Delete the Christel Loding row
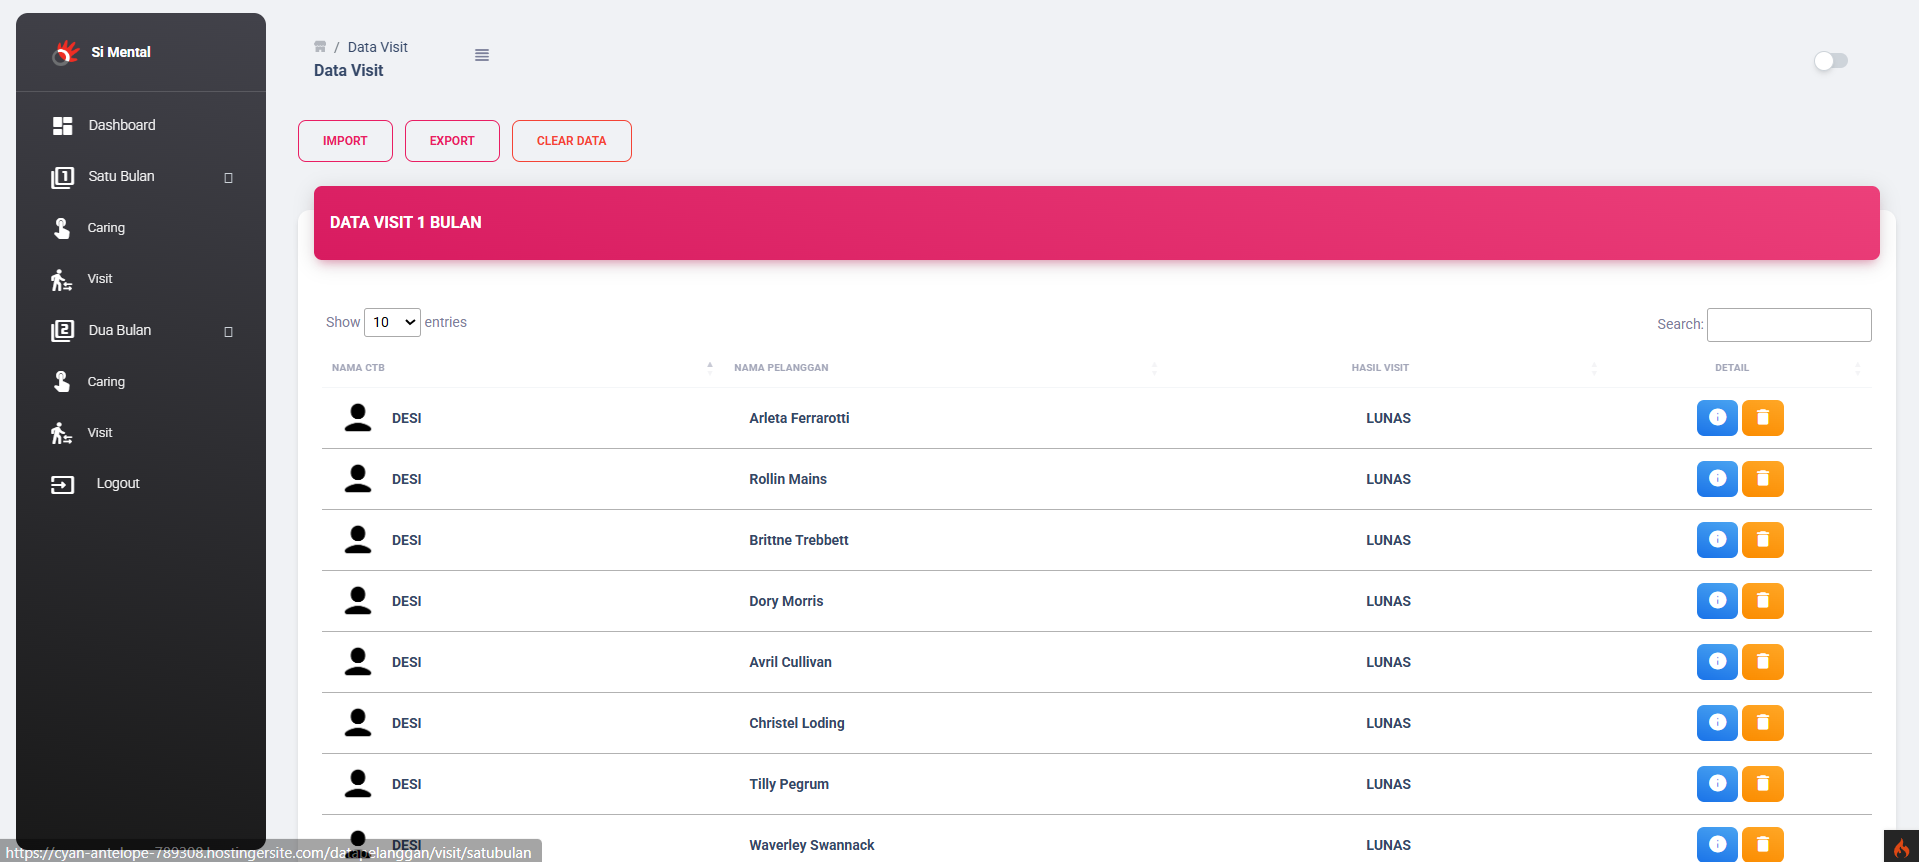Screen dimensions: 1919x862 (x=1763, y=723)
